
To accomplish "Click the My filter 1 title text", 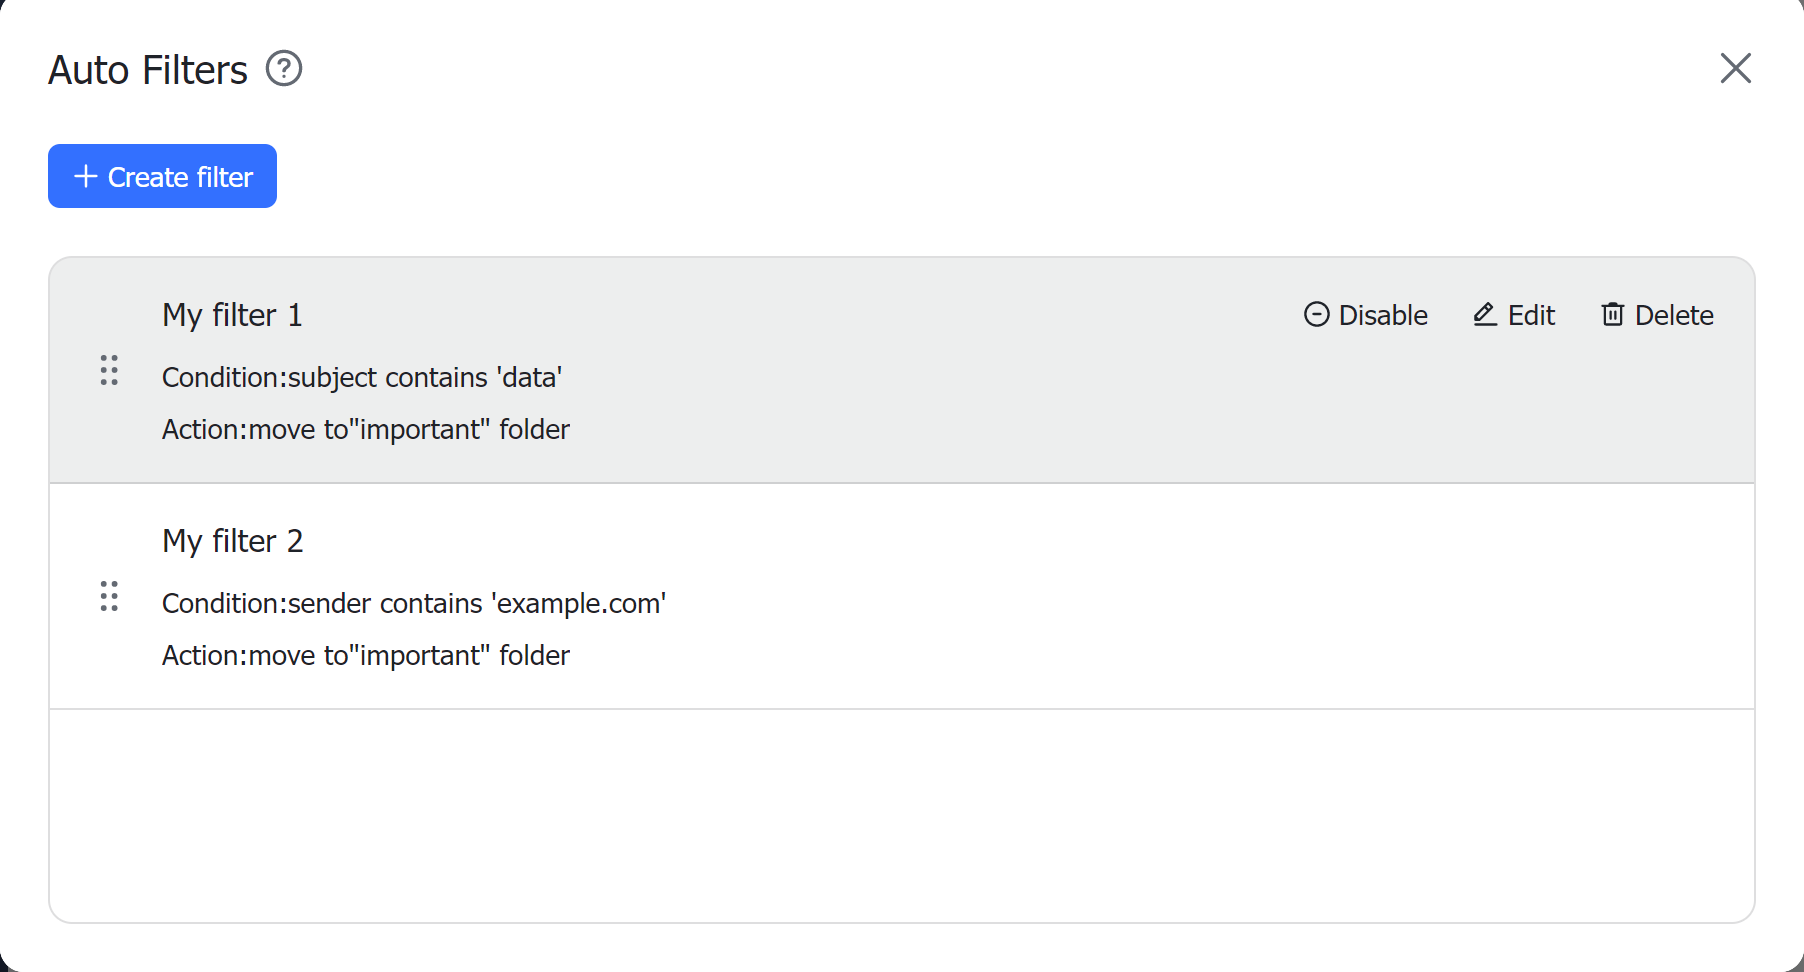I will (231, 314).
